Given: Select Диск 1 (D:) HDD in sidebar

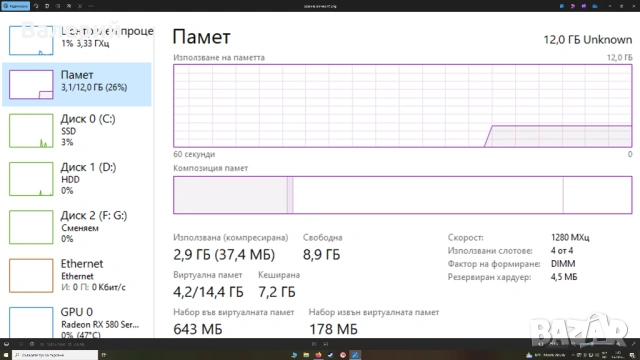Looking at the screenshot, I should [77, 179].
